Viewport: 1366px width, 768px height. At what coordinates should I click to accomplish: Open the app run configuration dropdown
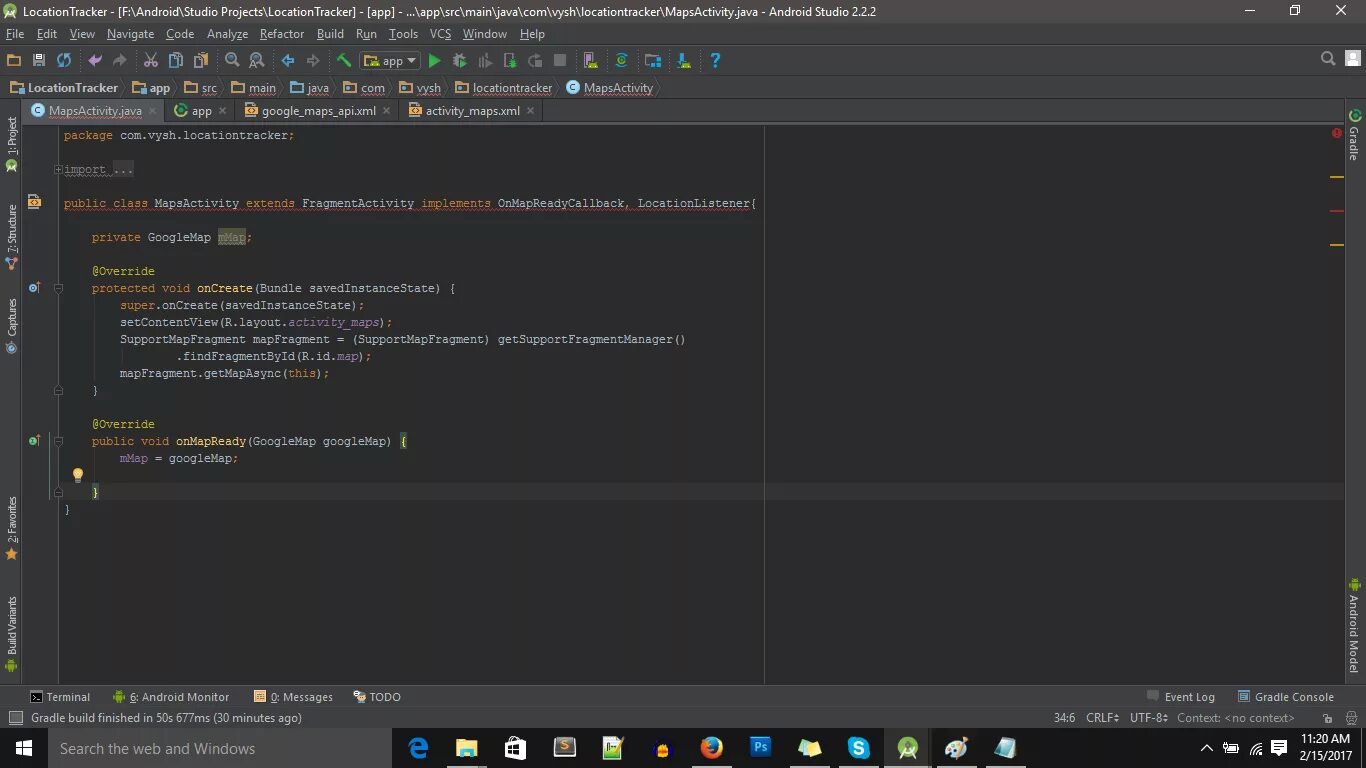[x=390, y=60]
